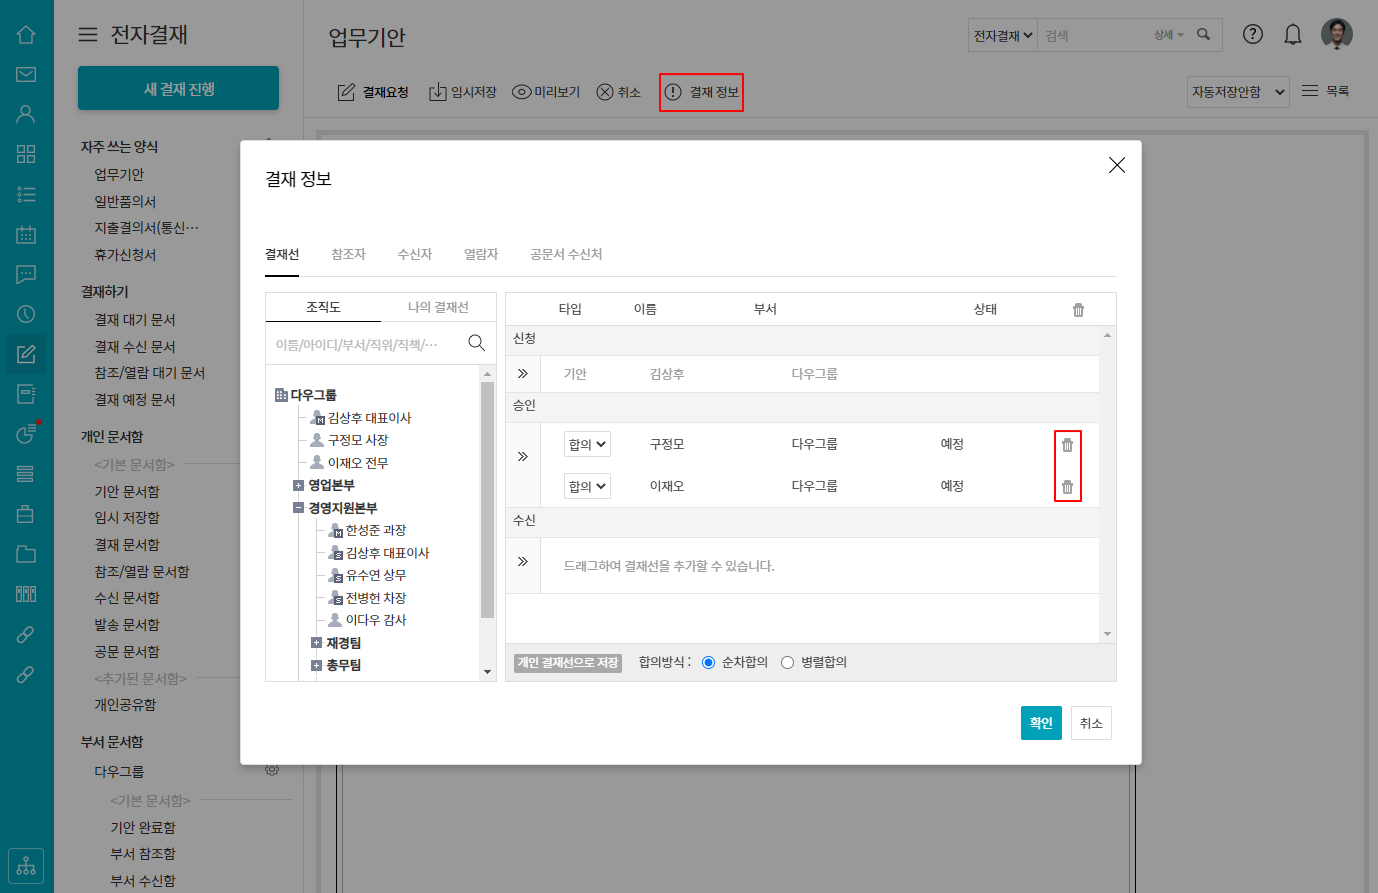Select 병렬합의 radio button
This screenshot has height=893, width=1378.
[x=788, y=663]
